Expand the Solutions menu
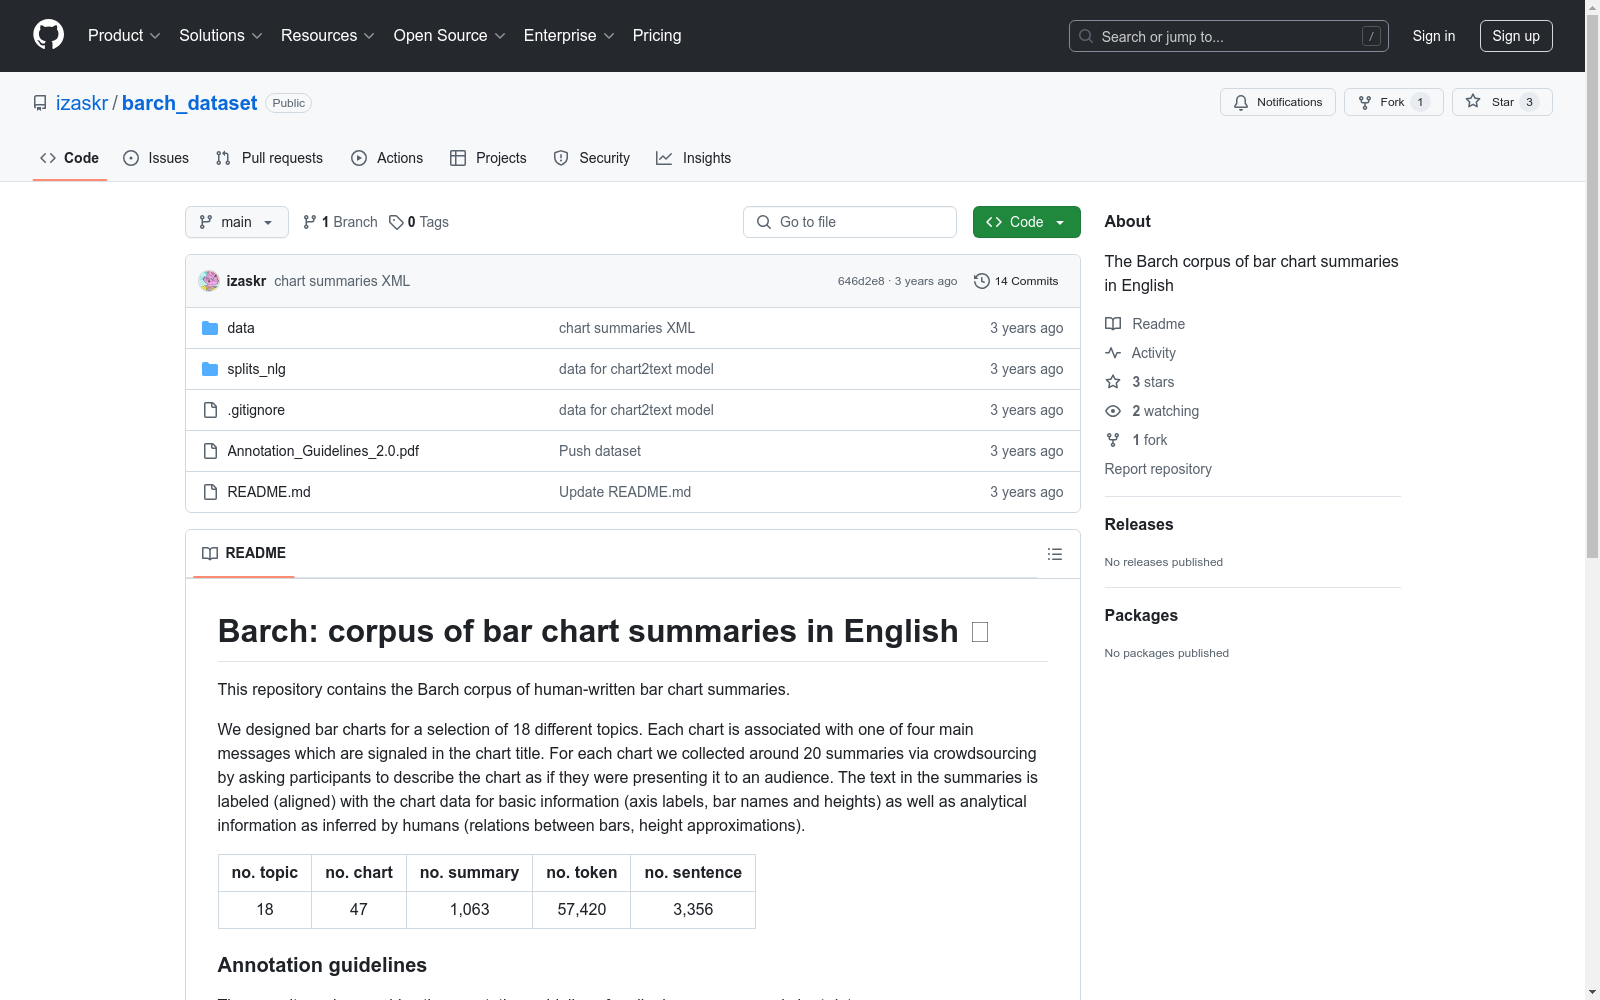This screenshot has height=1000, width=1600. tap(221, 36)
